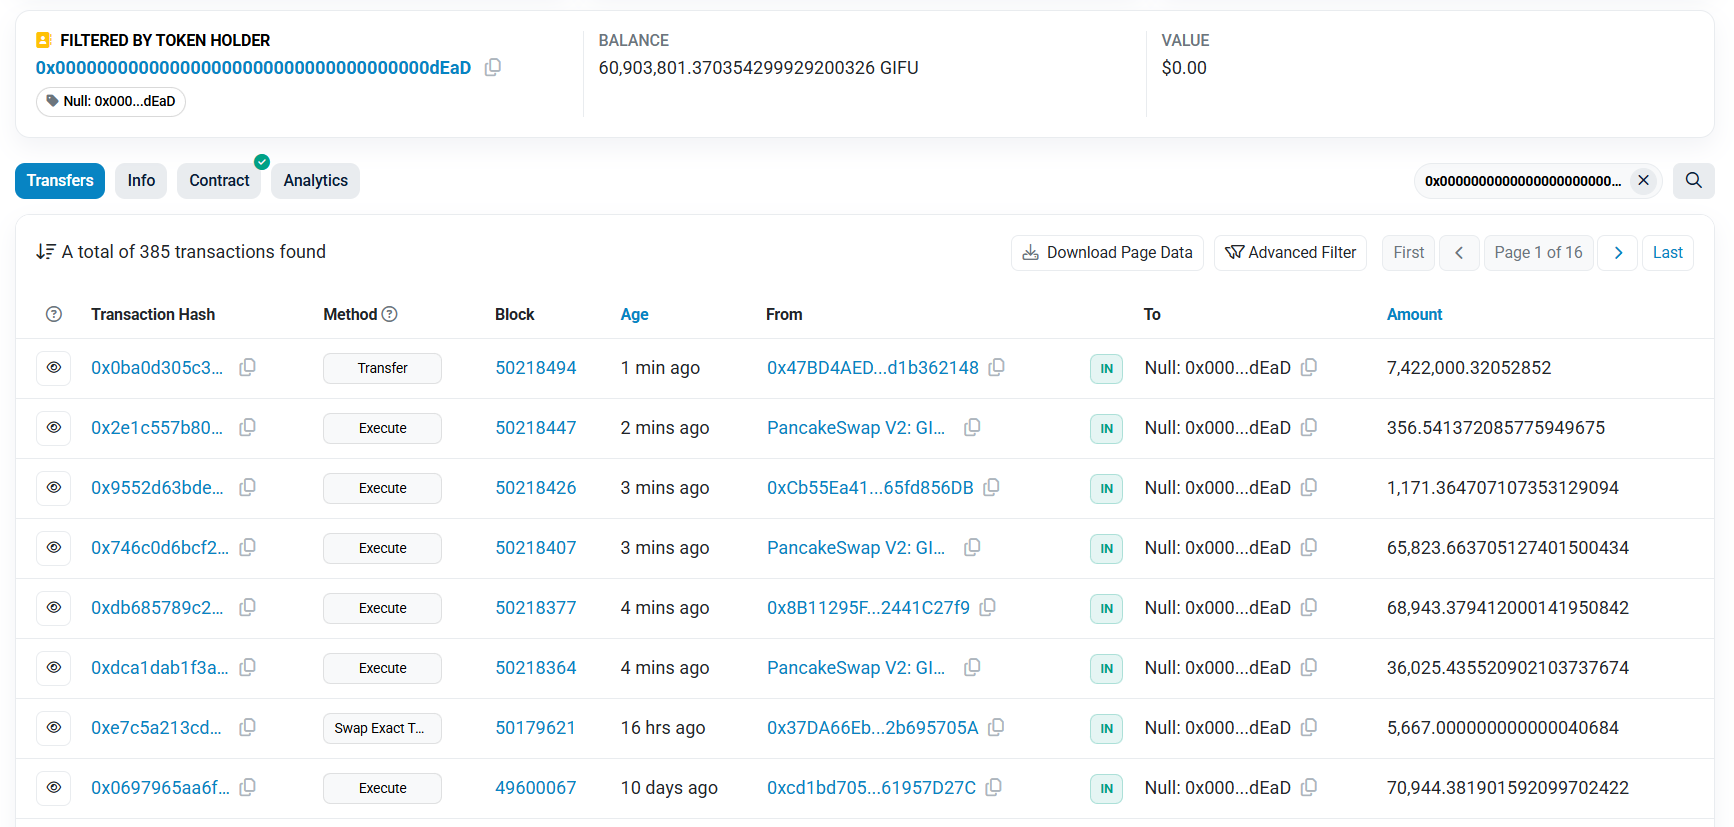Click the Null: 0x000...dEaD tag label
Viewport: 1734px width, 827px height.
tap(111, 101)
